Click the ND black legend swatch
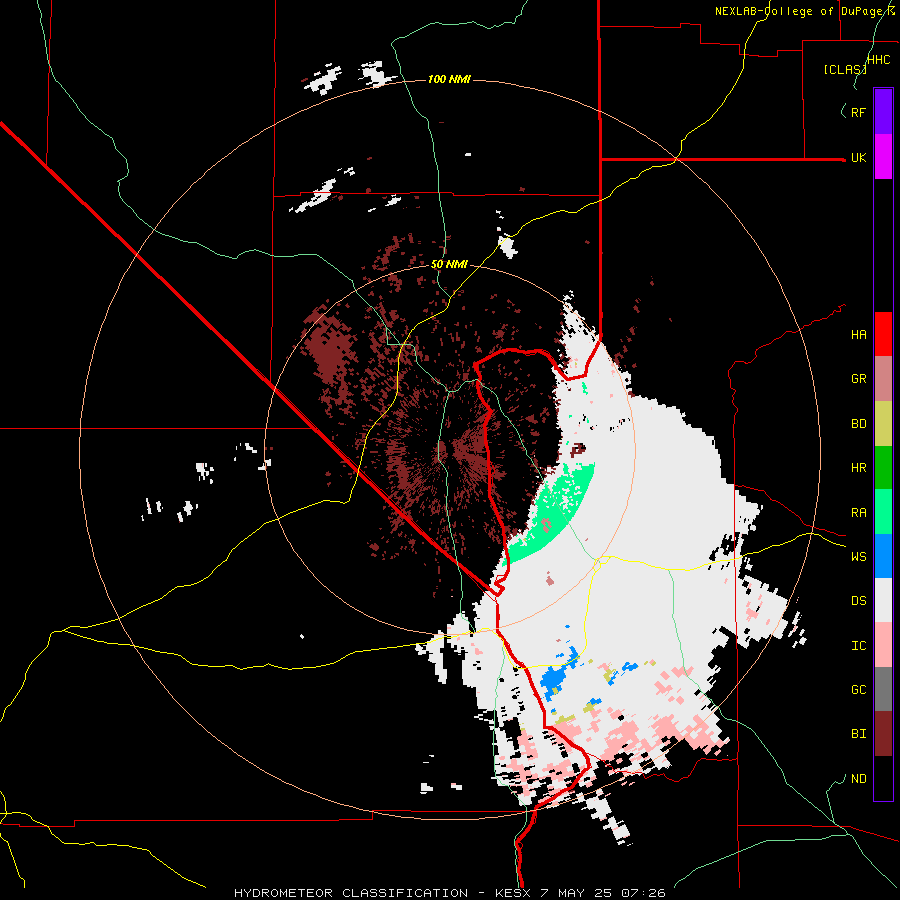The height and width of the screenshot is (900, 900). tap(883, 778)
